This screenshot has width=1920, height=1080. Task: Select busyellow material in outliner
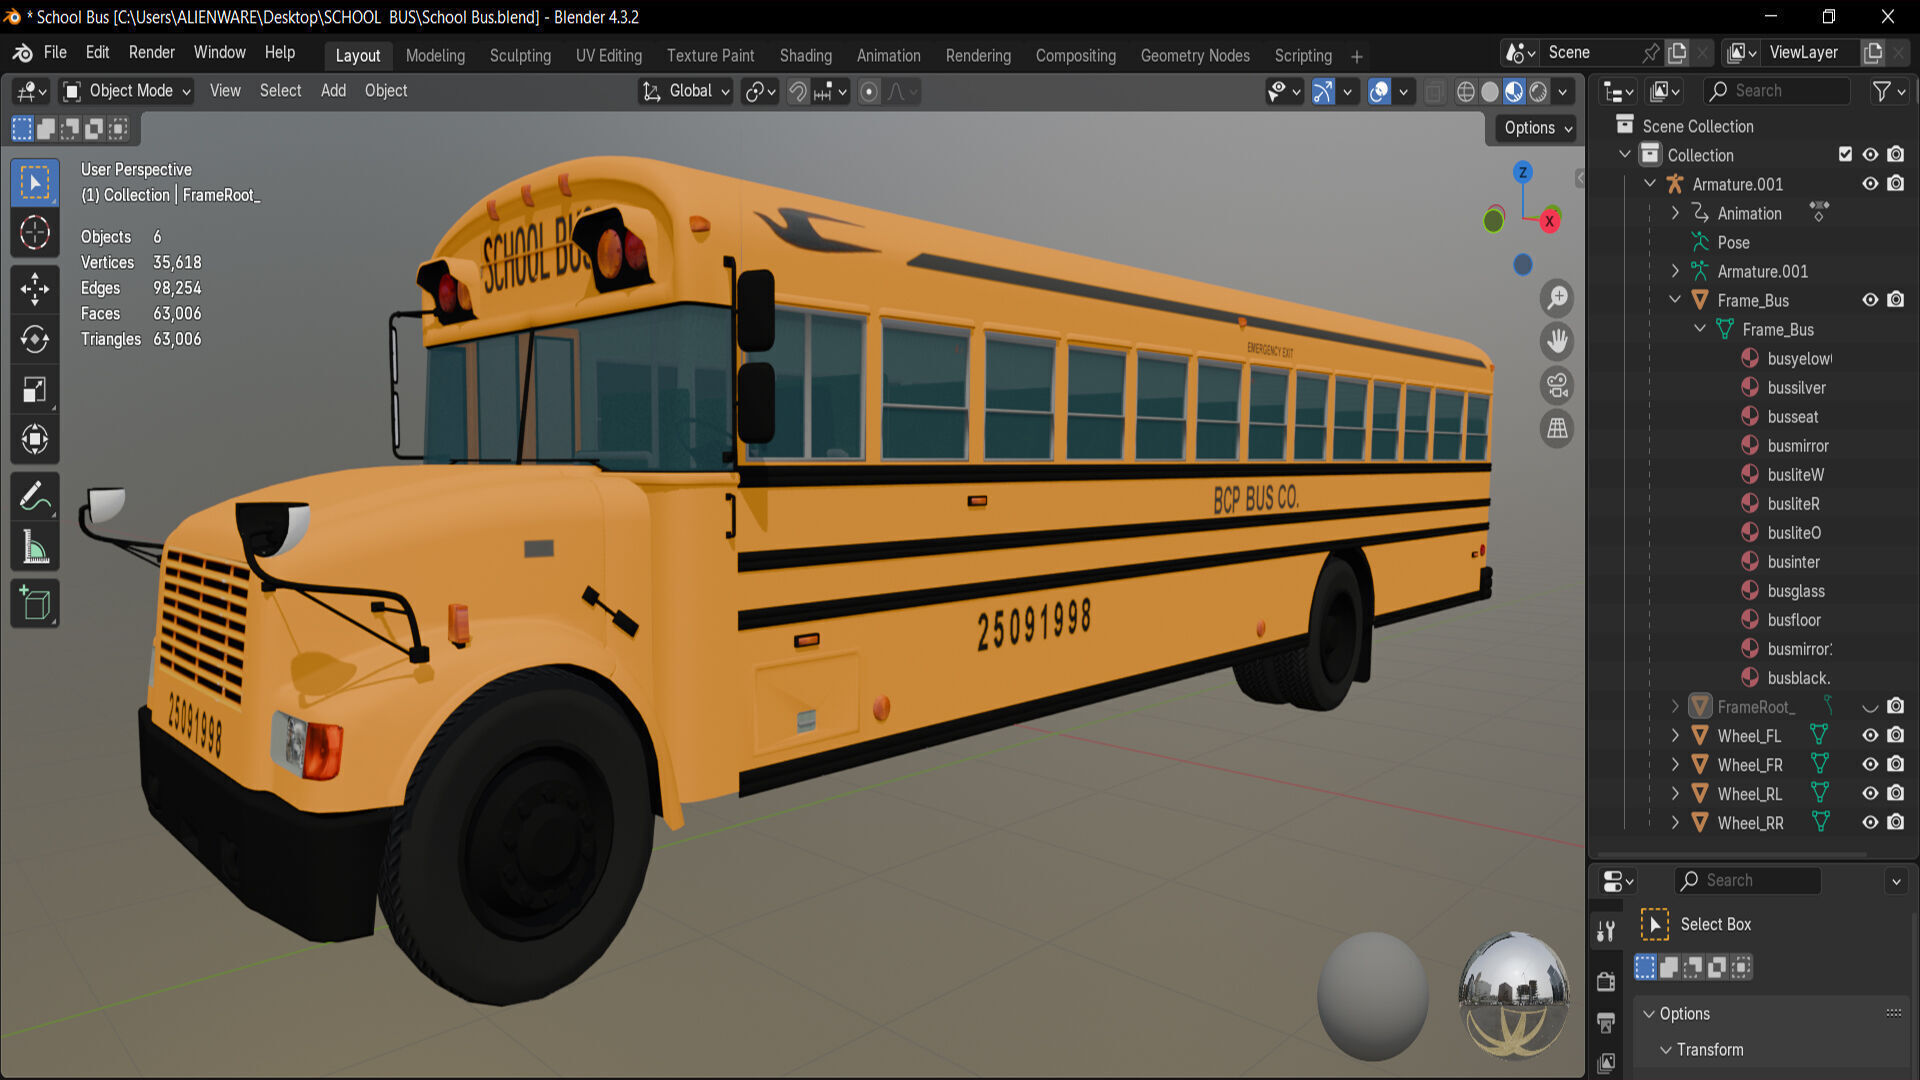point(1799,359)
